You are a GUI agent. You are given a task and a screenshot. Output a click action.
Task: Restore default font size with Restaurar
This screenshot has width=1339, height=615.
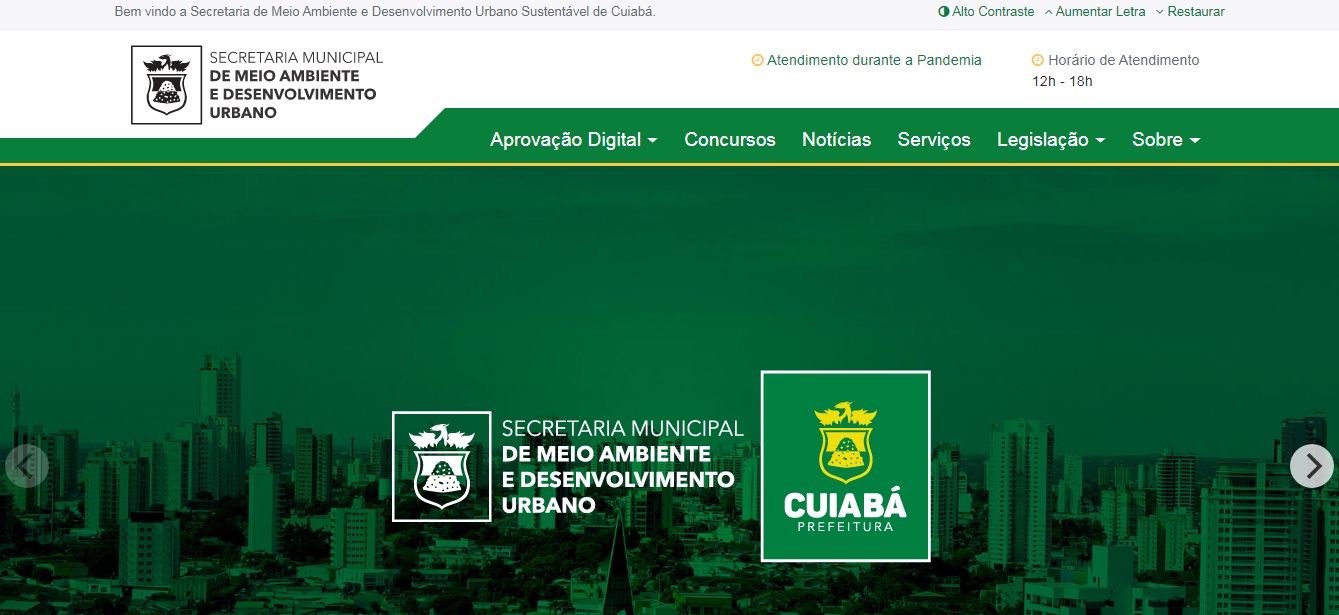1196,11
